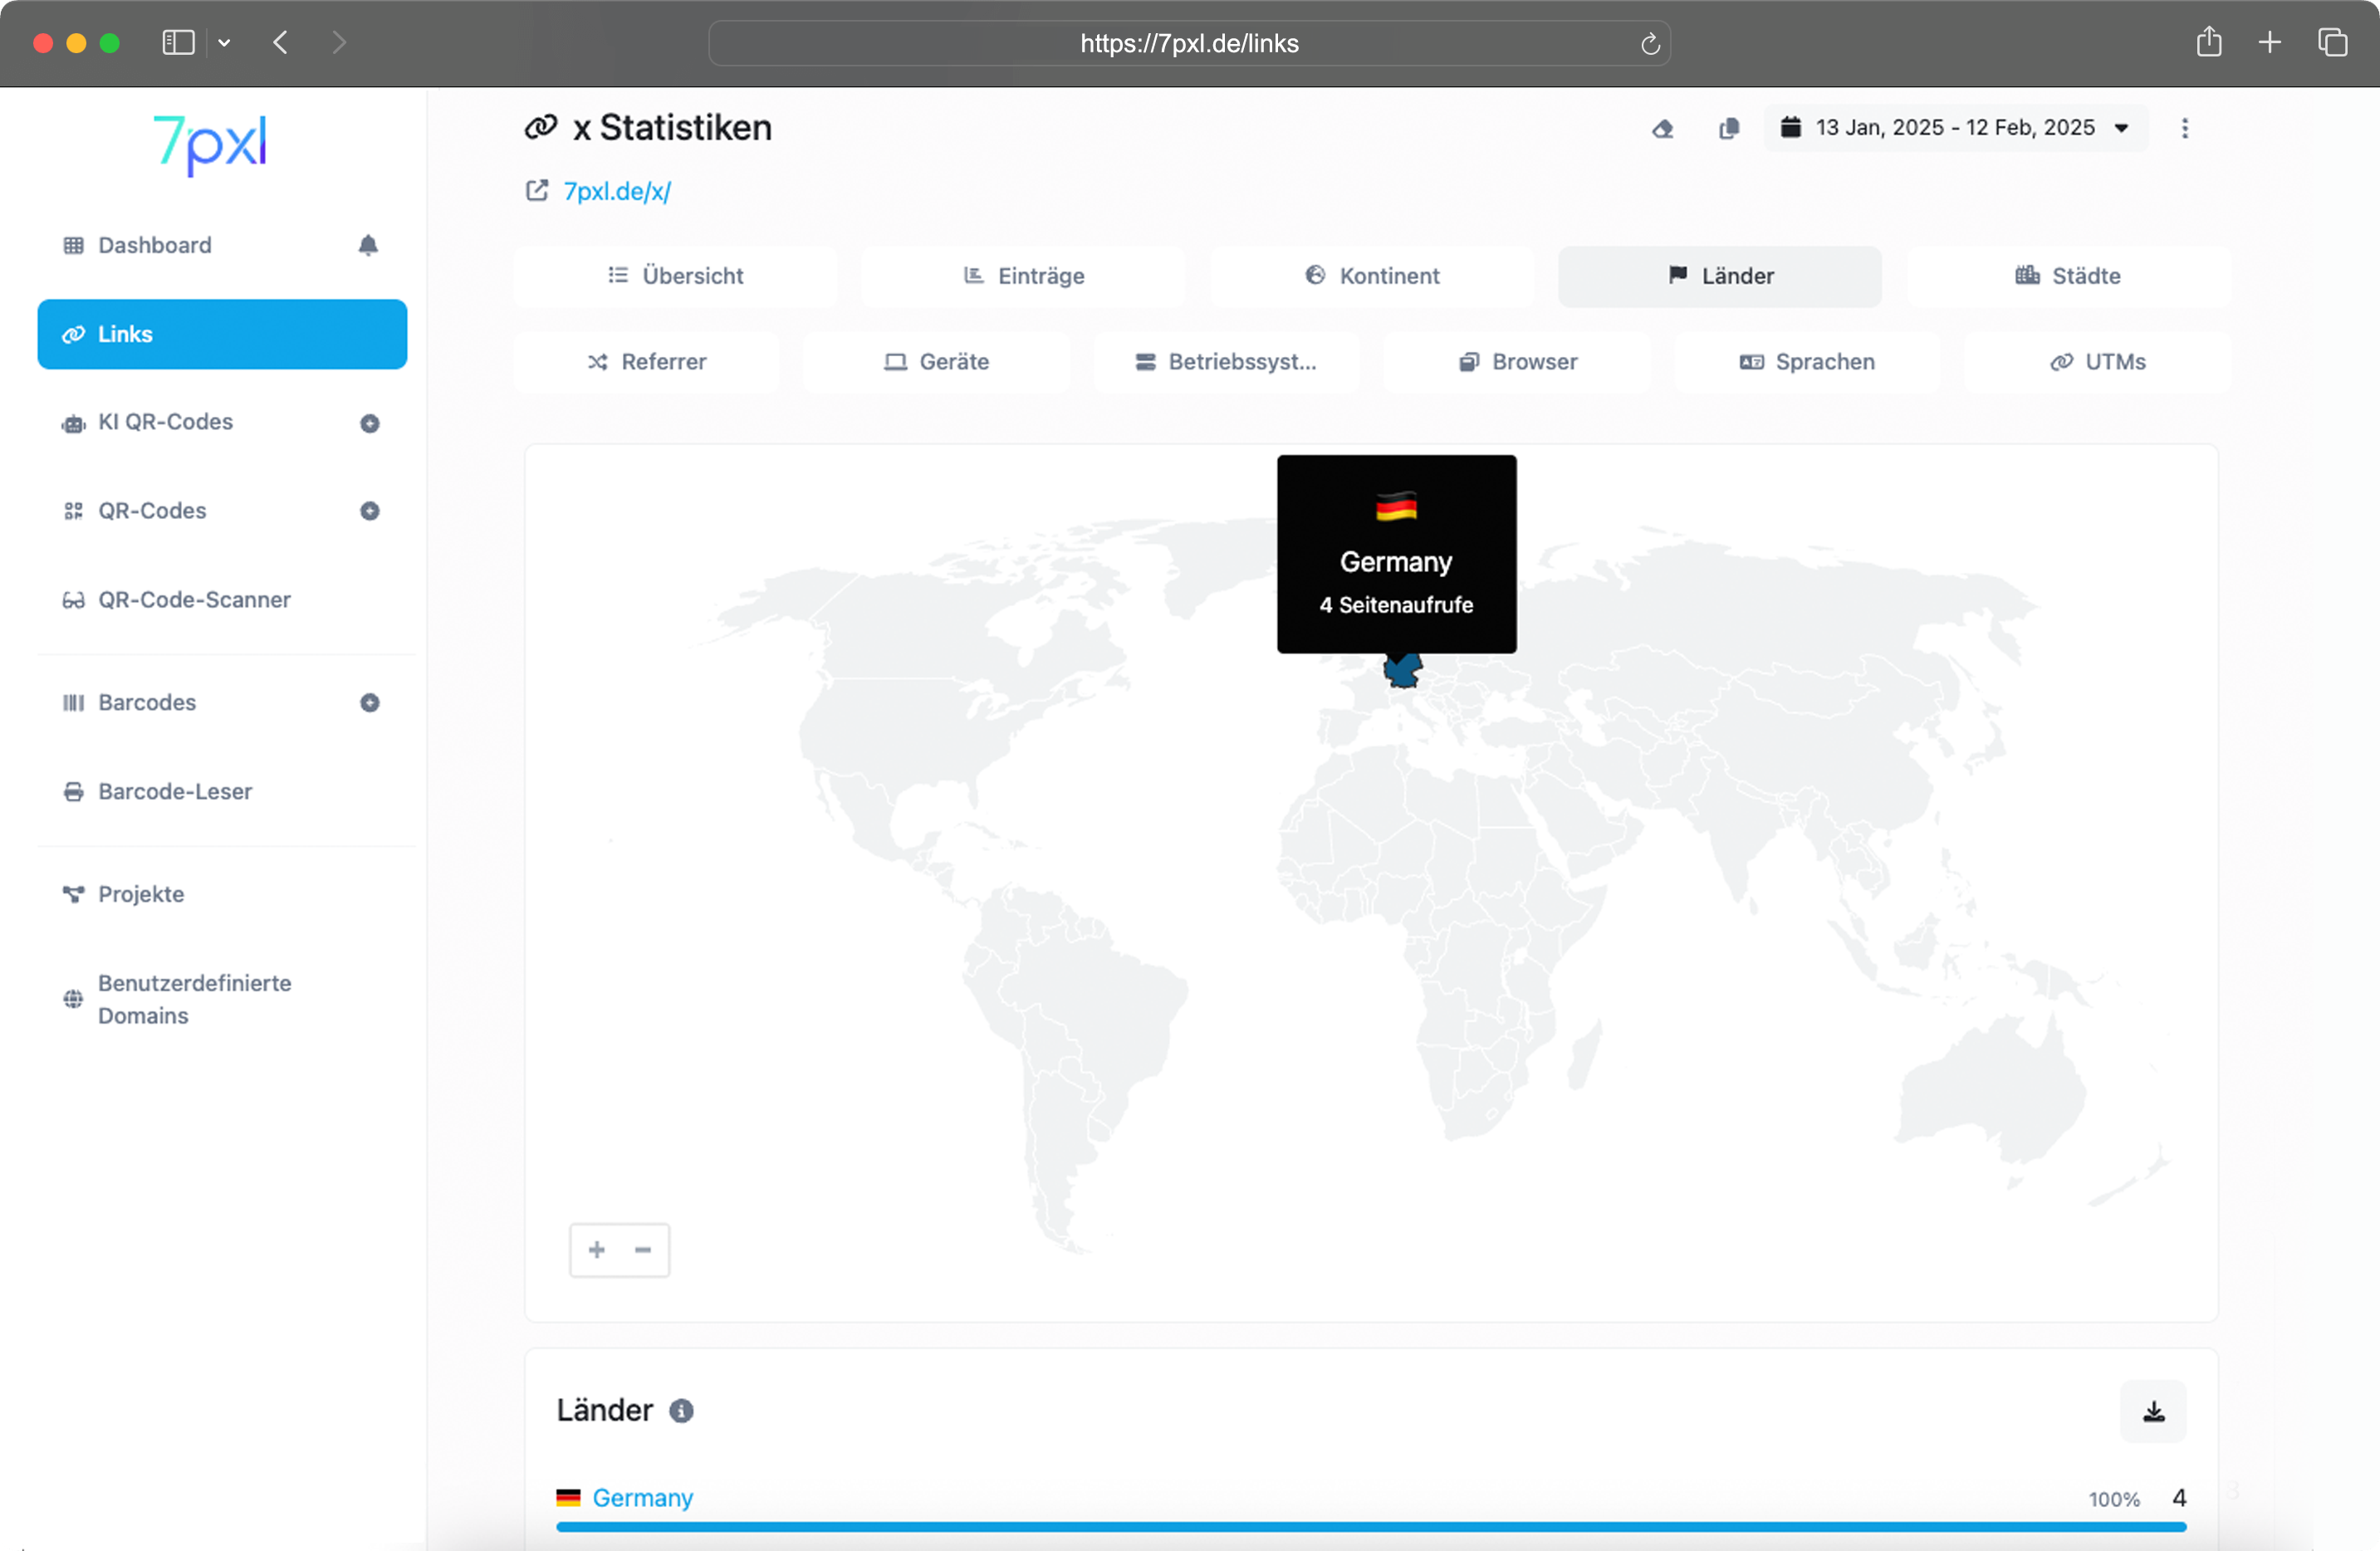Click the eraser reset statistics icon
Screen dimensions: 2380x1551
pyautogui.click(x=1662, y=128)
